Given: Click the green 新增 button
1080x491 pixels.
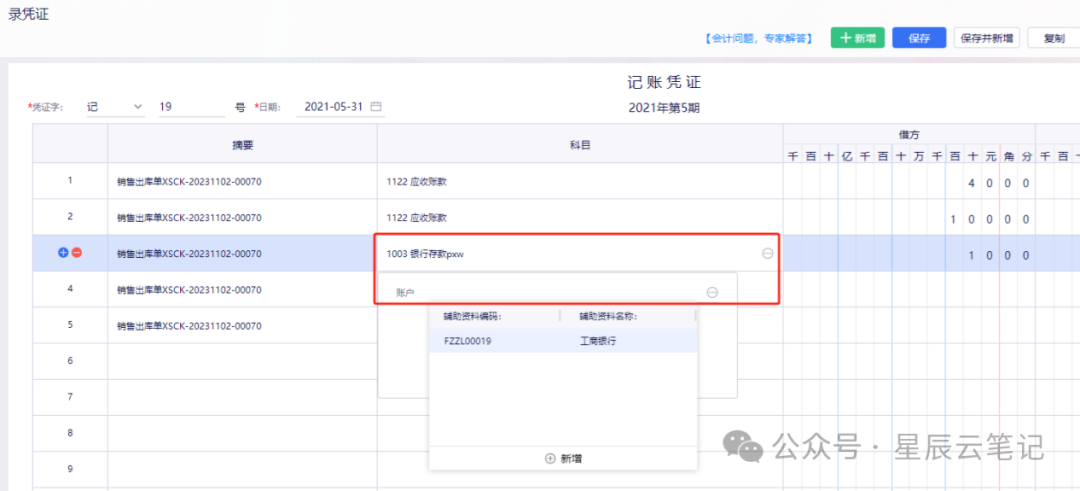Looking at the screenshot, I should 858,39.
